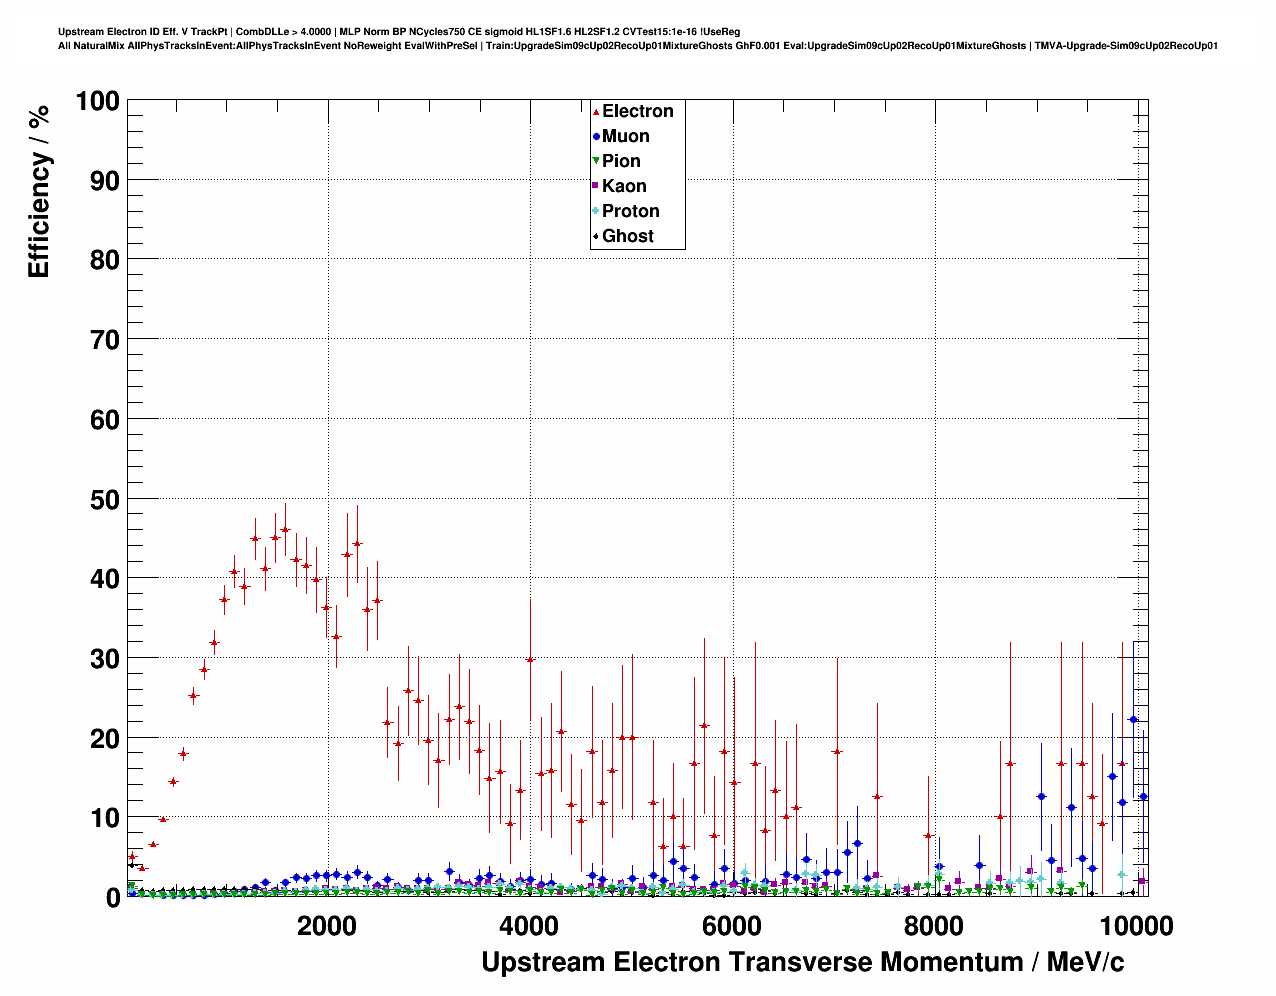Click the electron point near 30% at 4000 MeV/c

[x=530, y=659]
